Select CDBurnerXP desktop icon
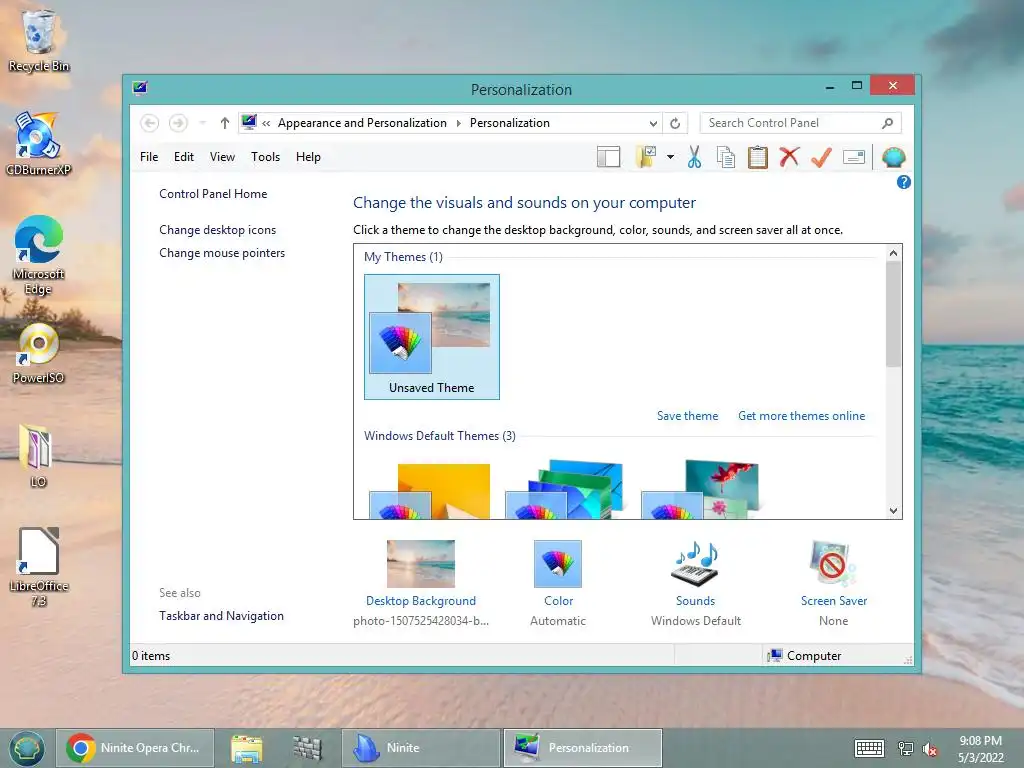Viewport: 1024px width, 768px height. 38,144
